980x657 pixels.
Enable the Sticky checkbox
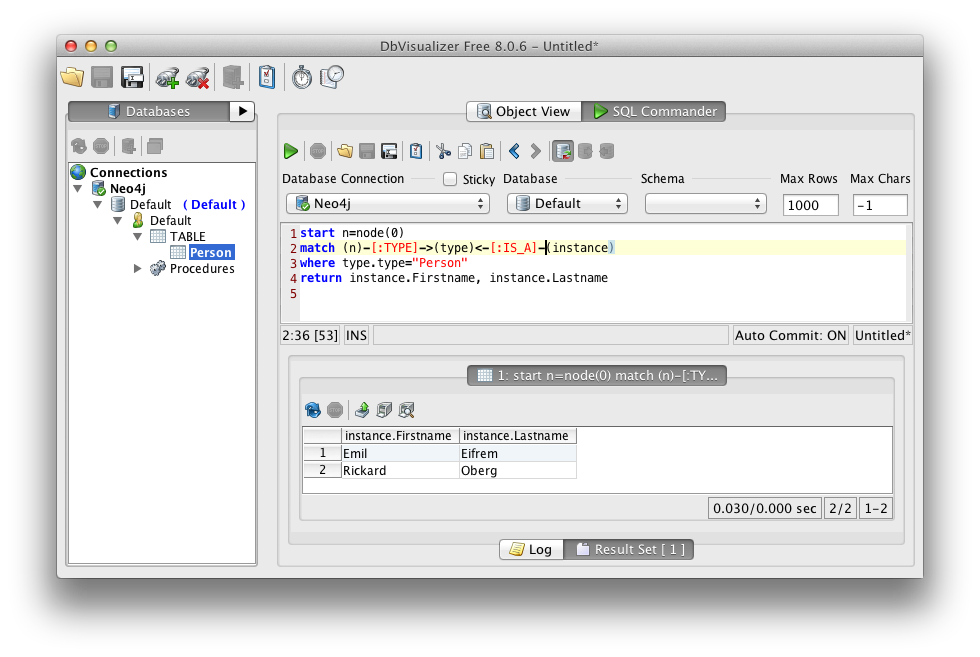[x=449, y=179]
